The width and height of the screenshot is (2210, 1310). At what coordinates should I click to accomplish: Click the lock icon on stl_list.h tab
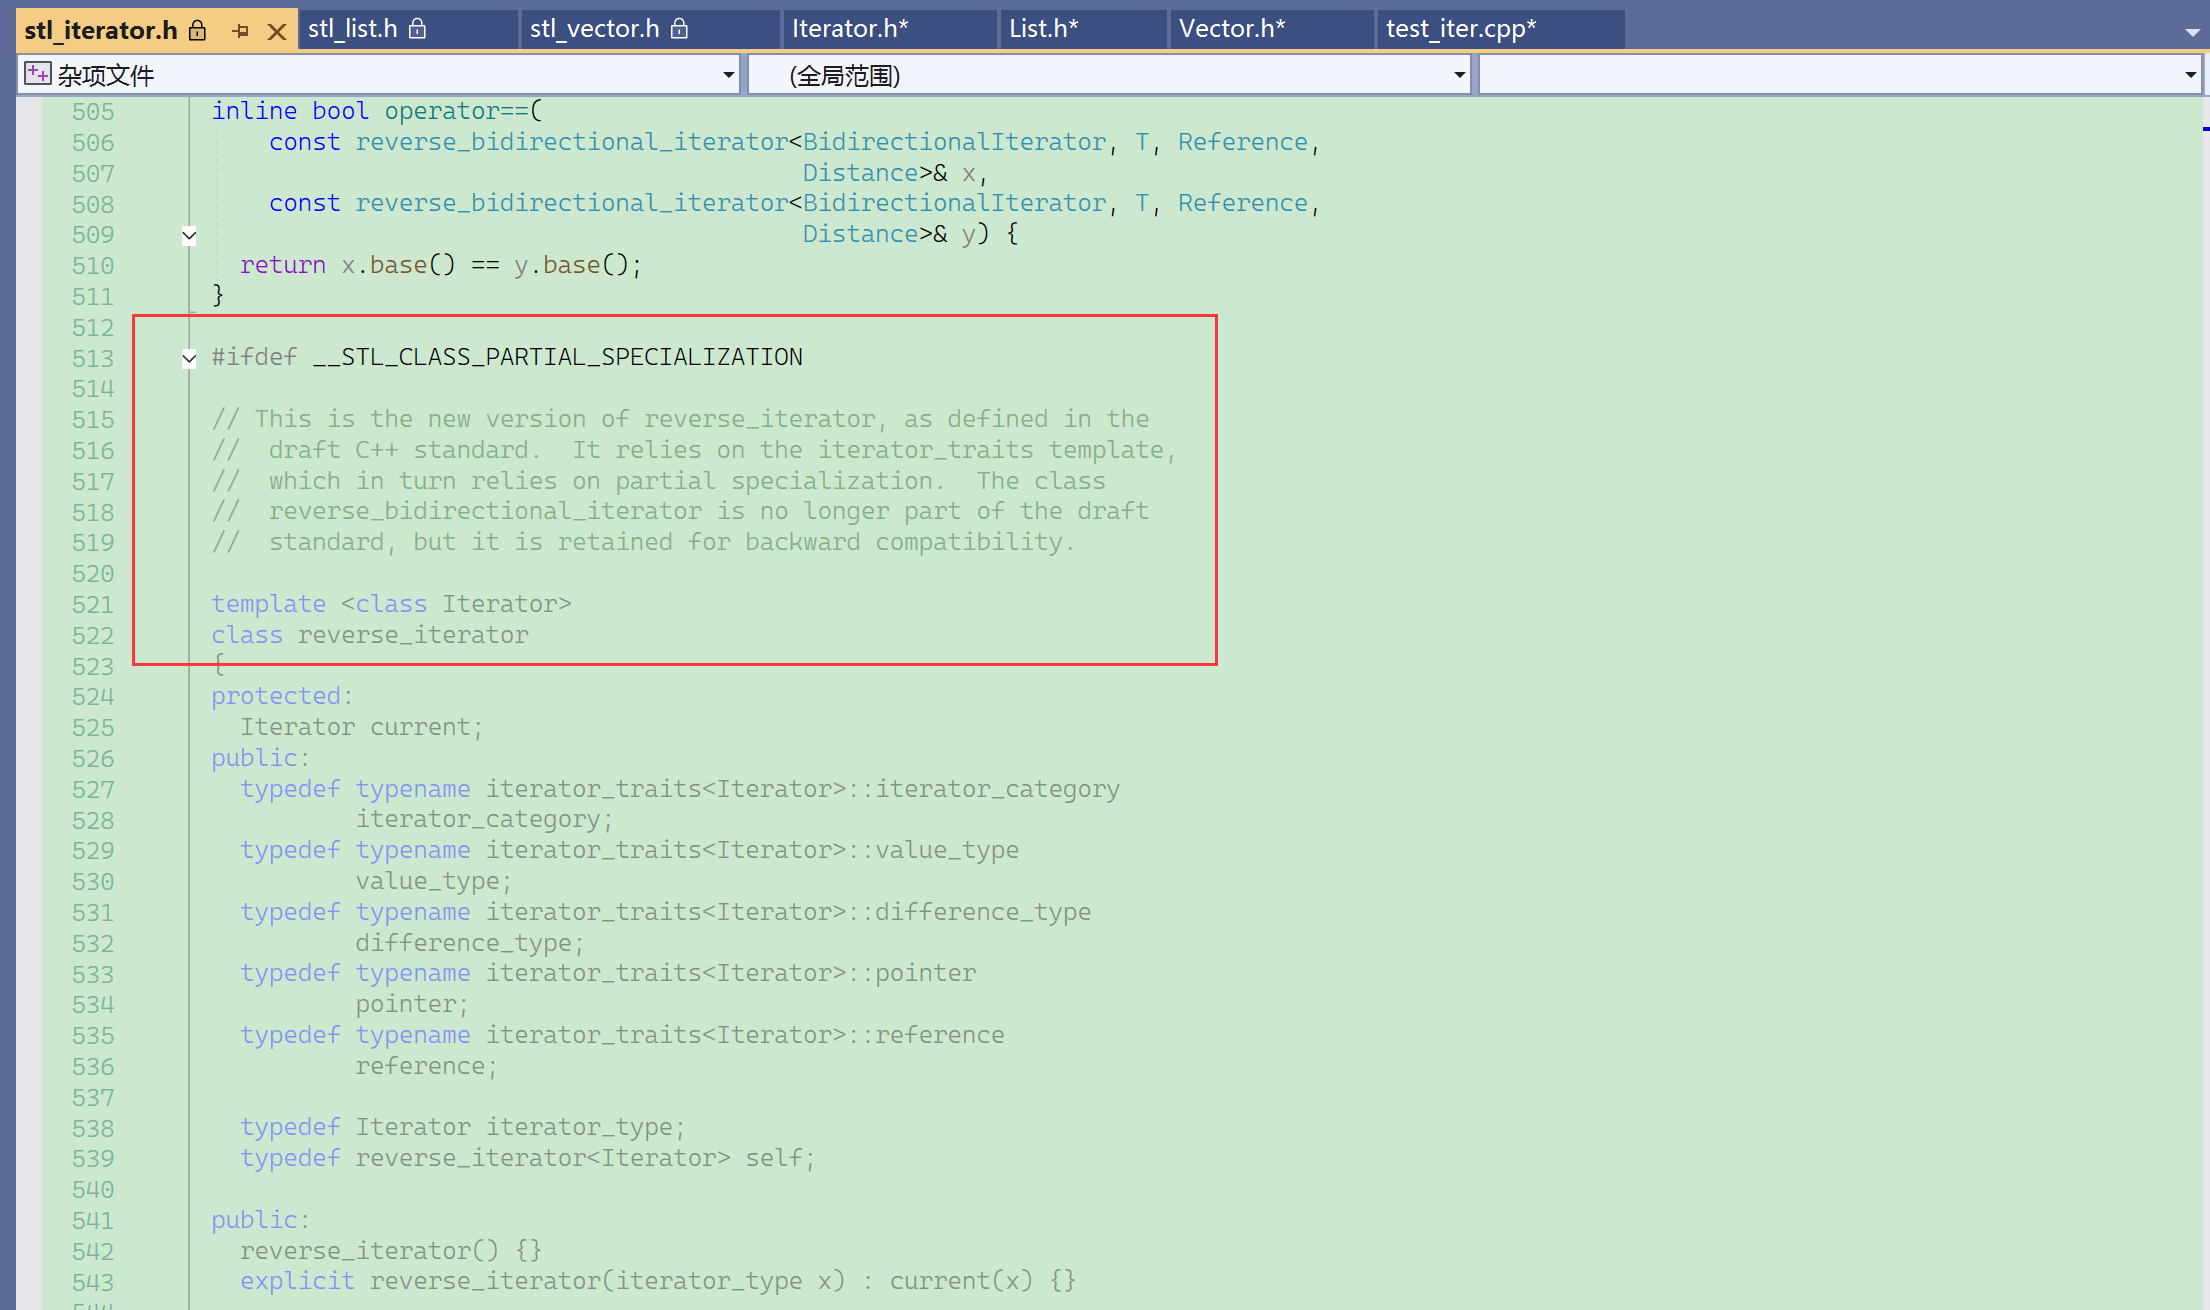418,29
